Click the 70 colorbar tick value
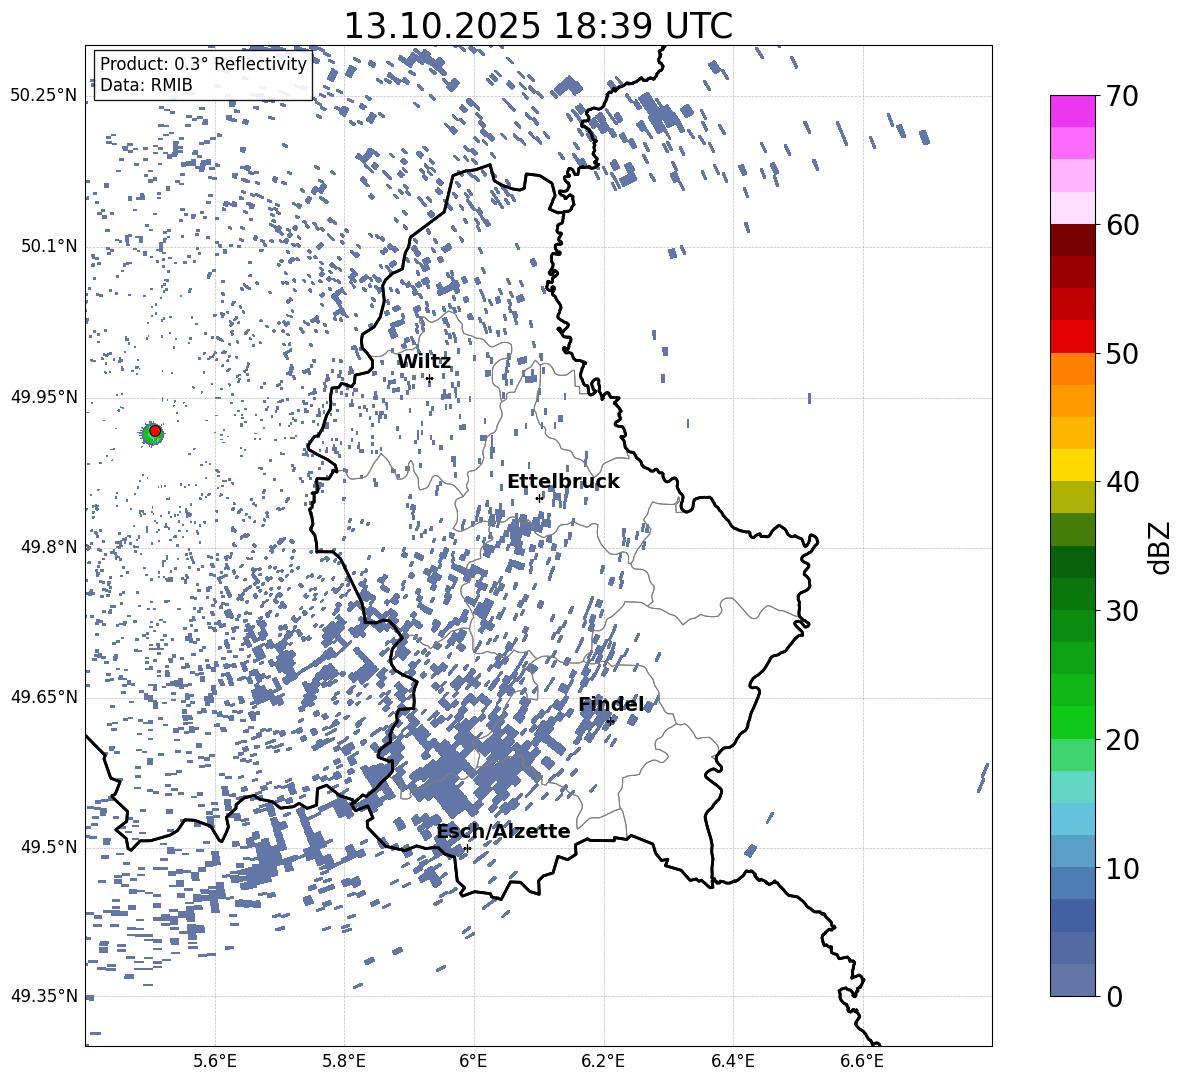 tap(1122, 97)
